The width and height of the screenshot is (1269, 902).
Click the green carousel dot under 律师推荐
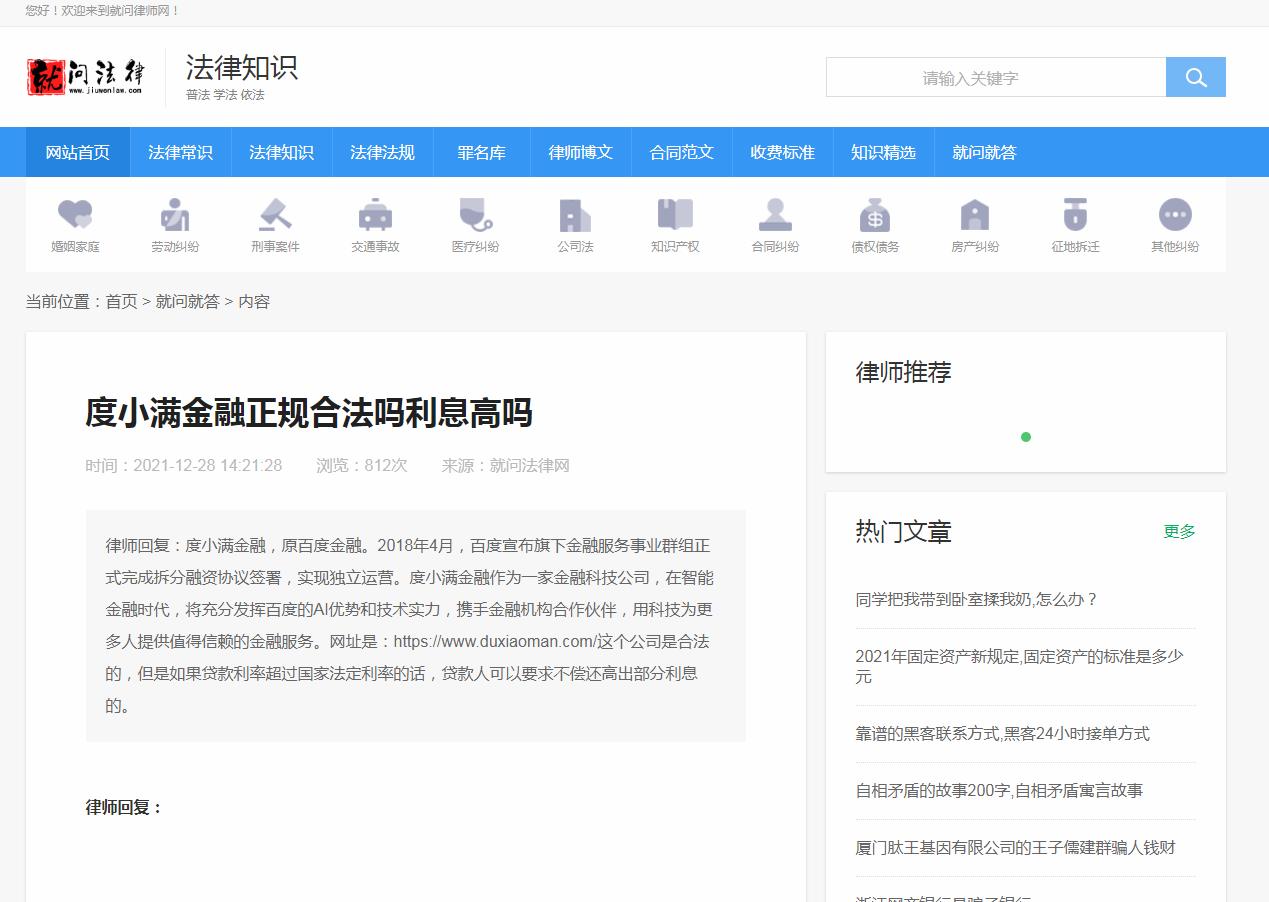(x=1026, y=437)
